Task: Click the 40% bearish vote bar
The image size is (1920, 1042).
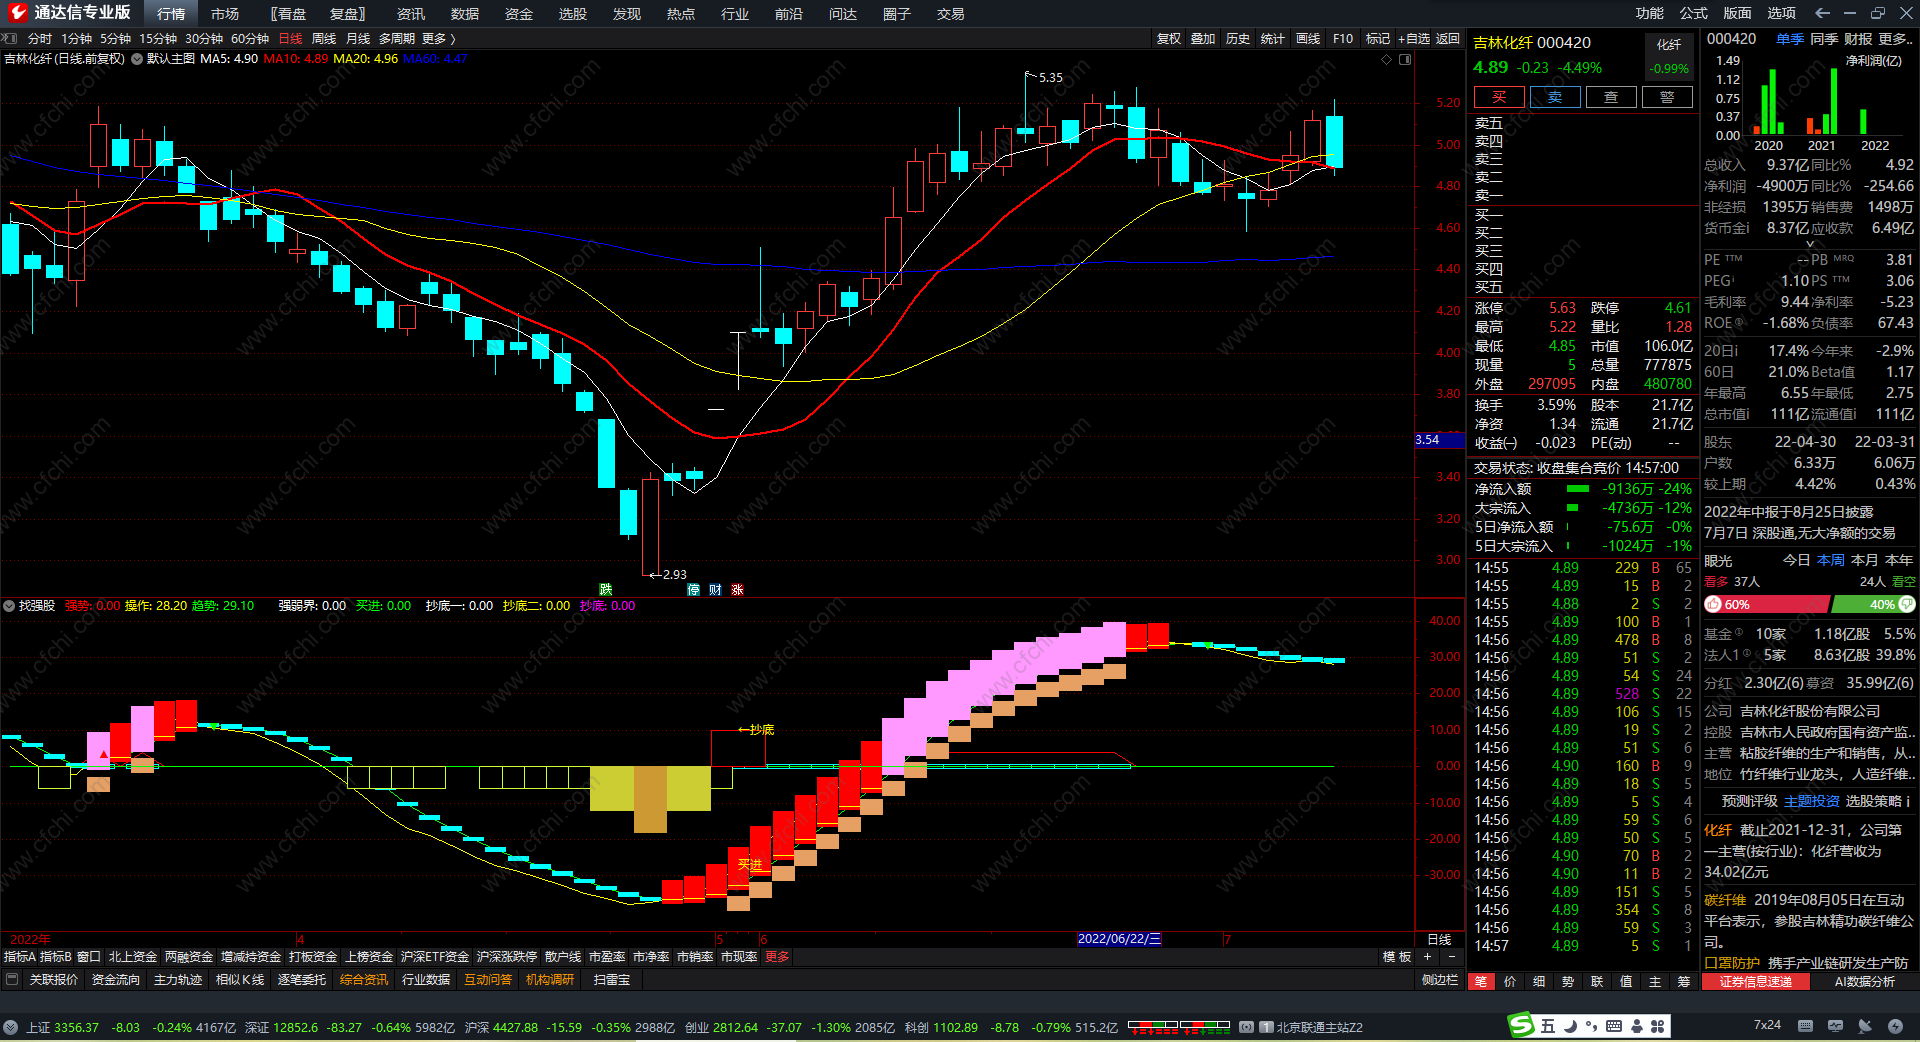Action: (1873, 605)
